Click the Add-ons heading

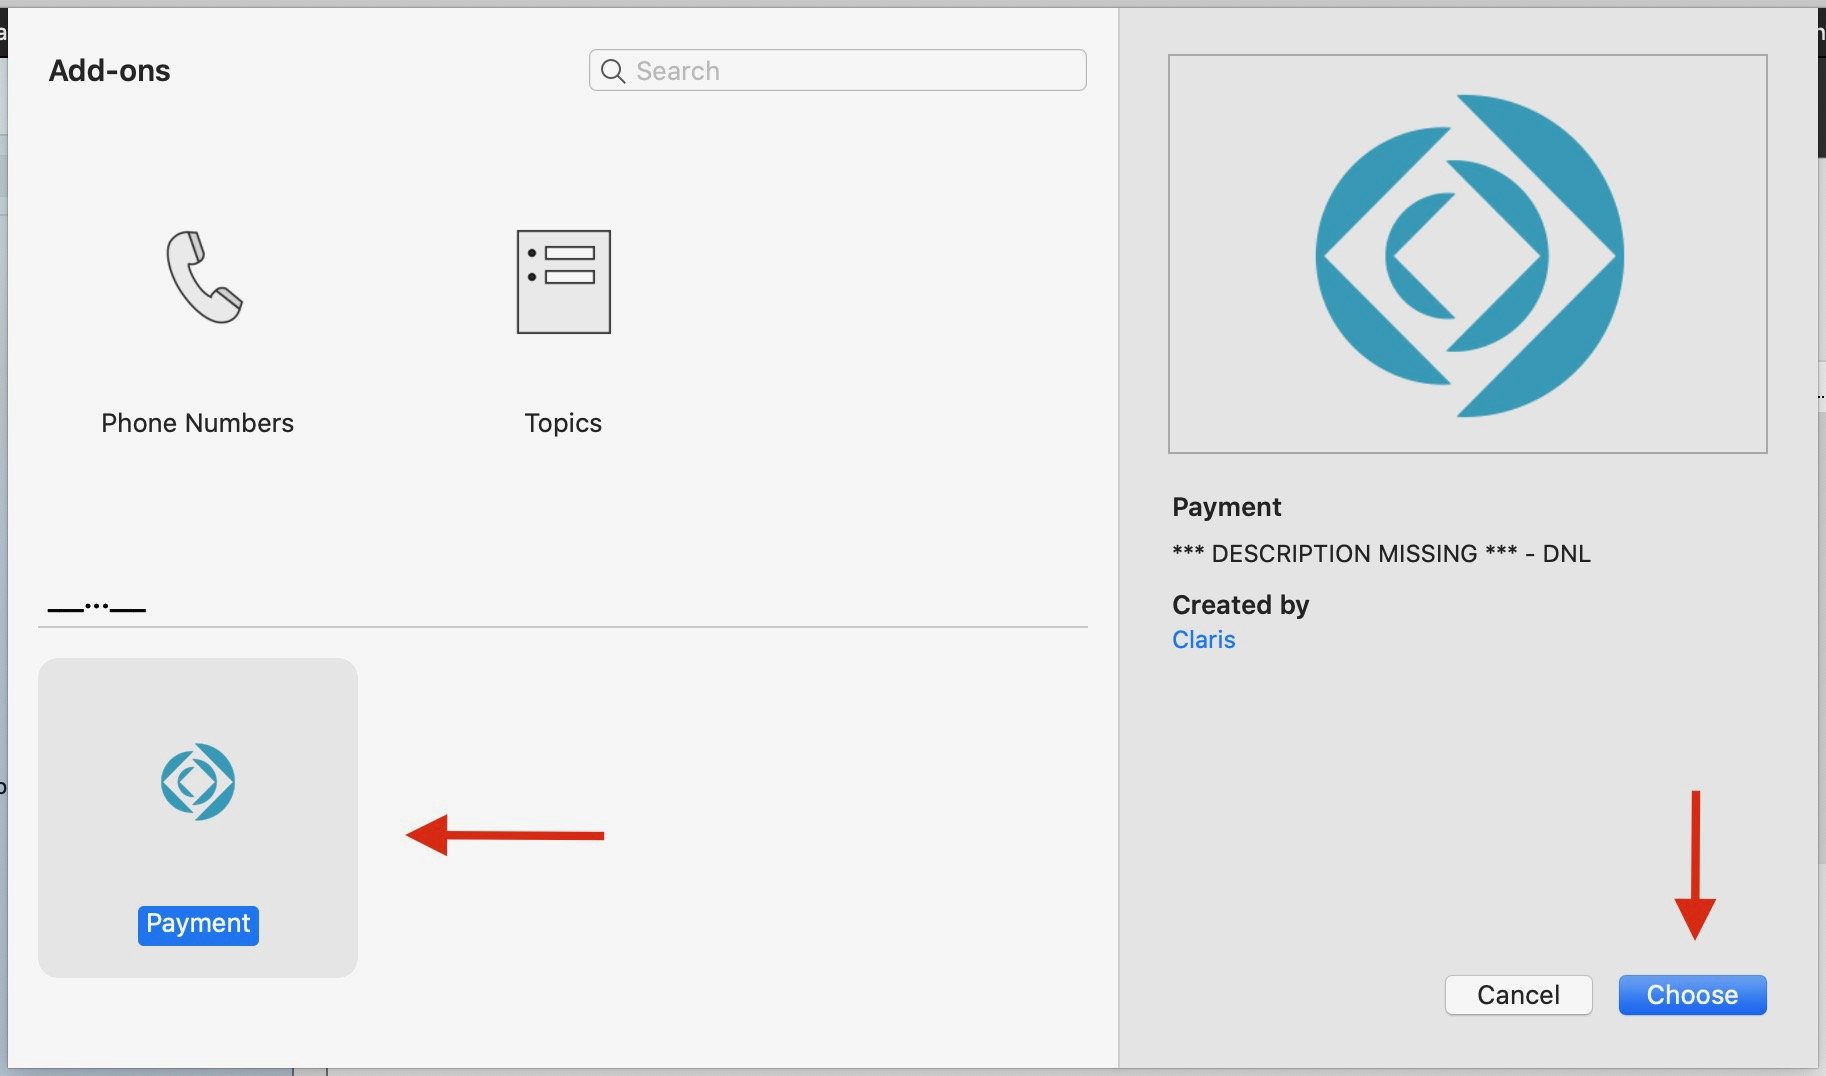coord(109,71)
